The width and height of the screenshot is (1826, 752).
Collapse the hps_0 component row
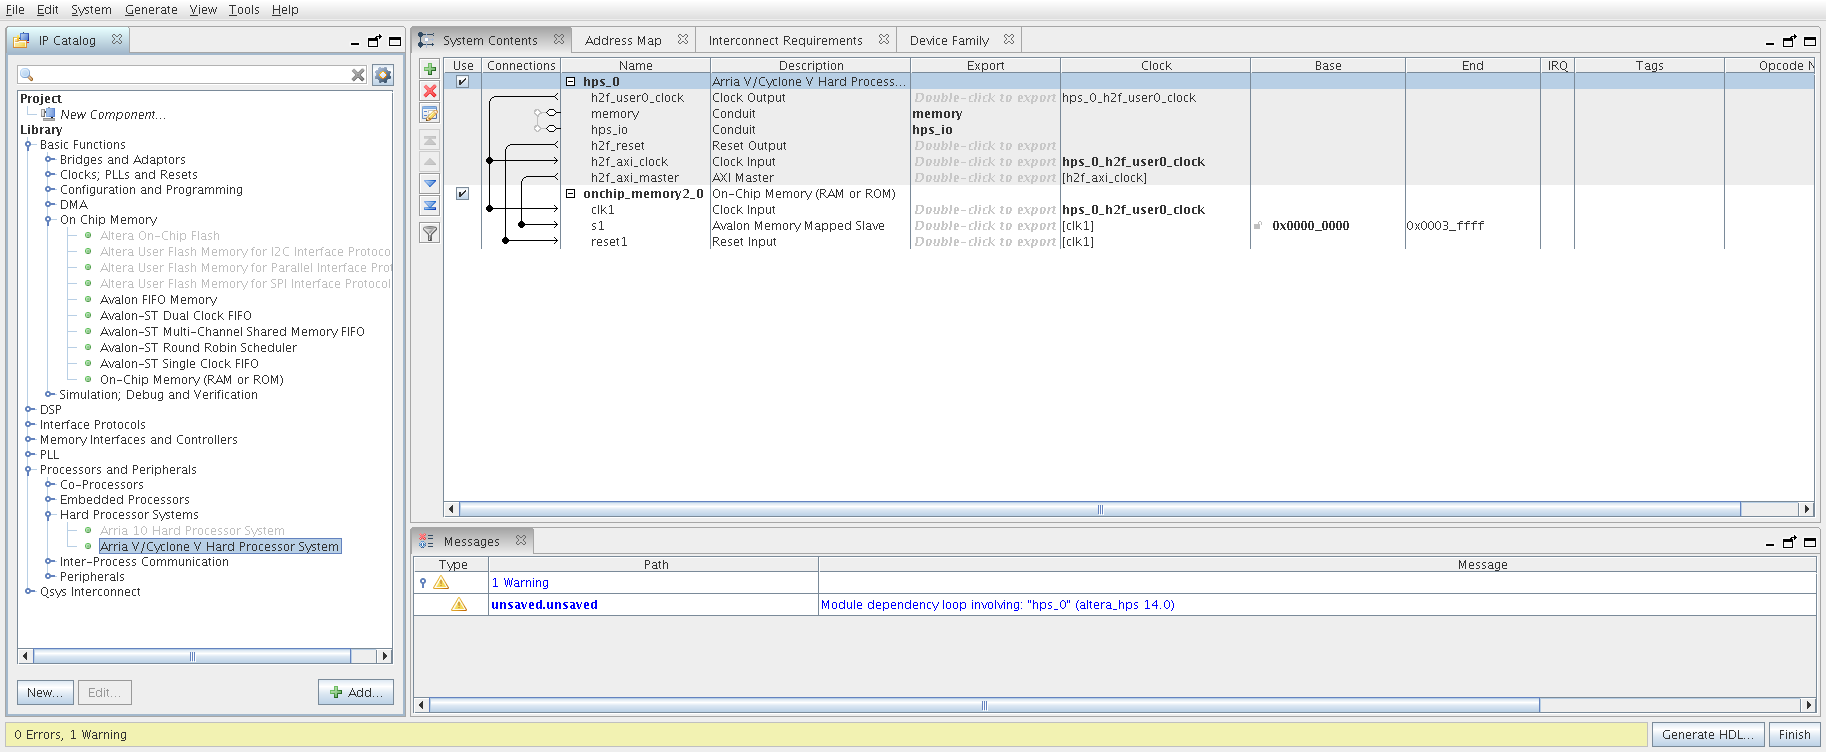tap(571, 82)
